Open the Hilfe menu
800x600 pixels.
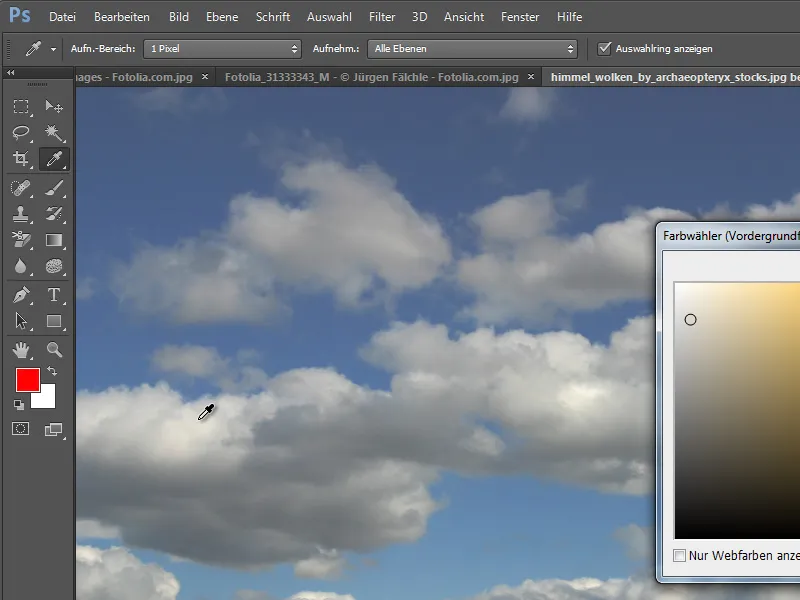point(569,17)
